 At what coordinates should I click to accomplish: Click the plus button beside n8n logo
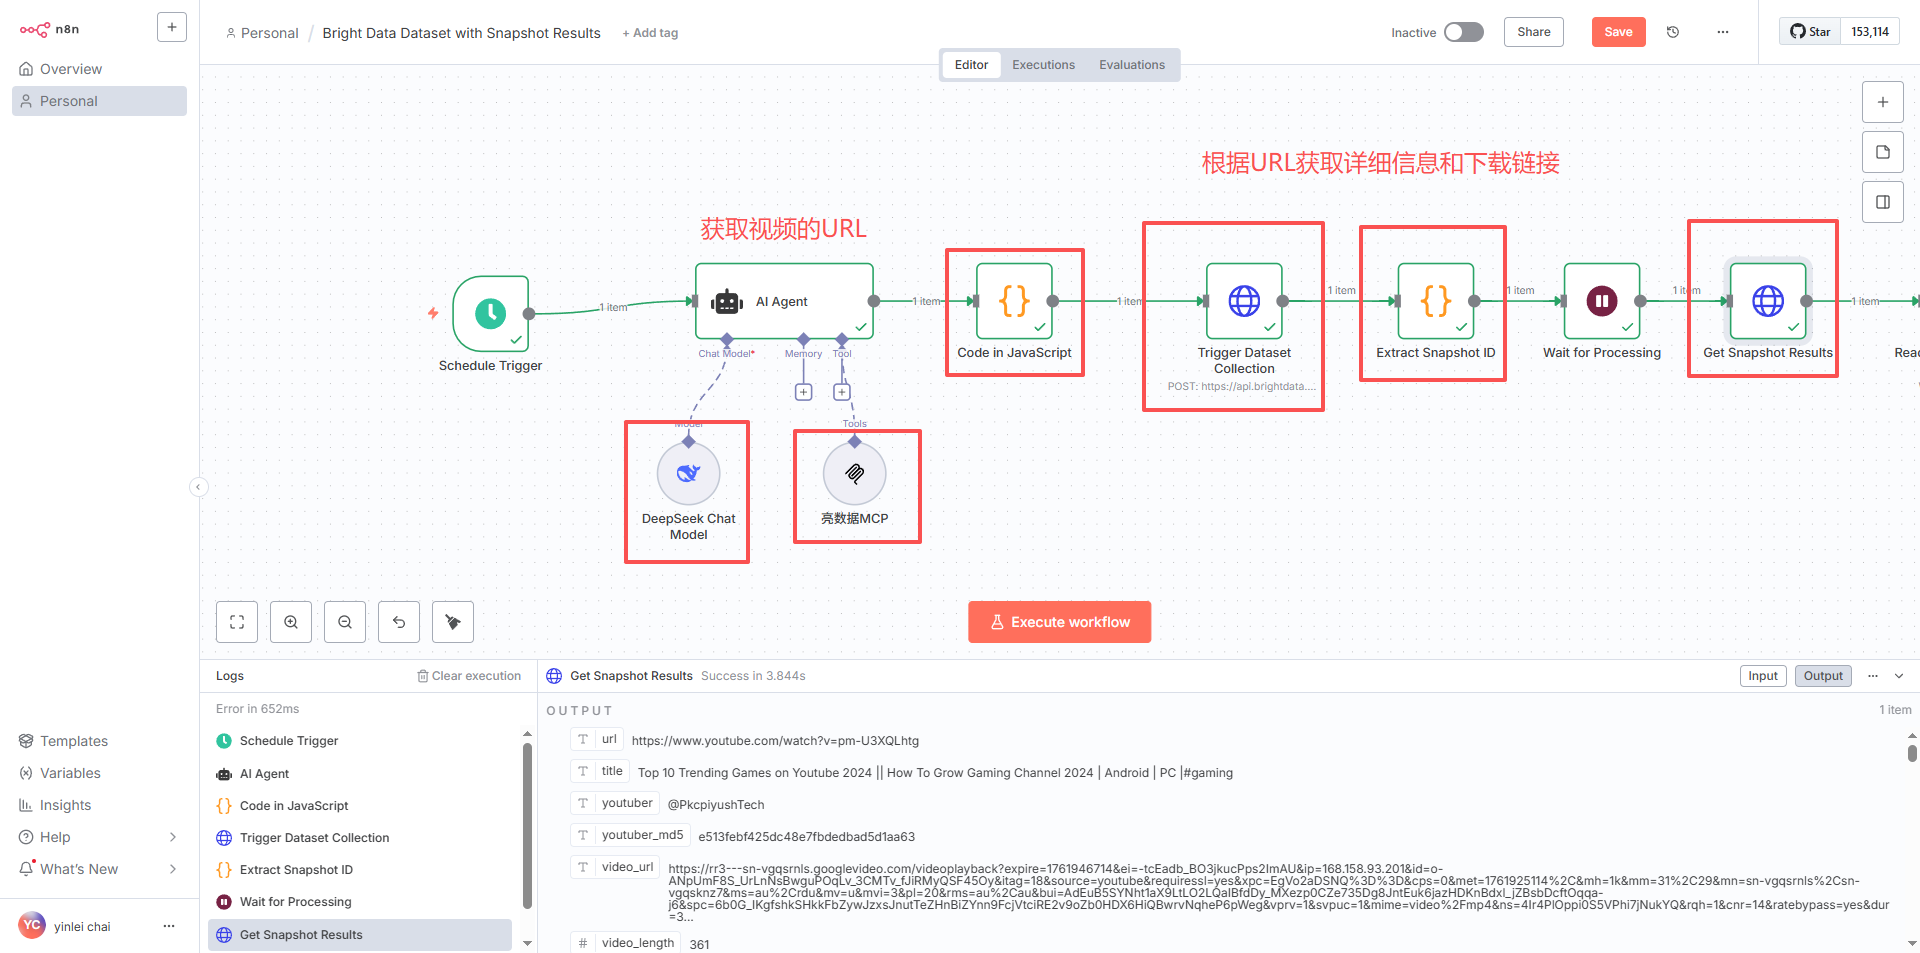(x=172, y=27)
